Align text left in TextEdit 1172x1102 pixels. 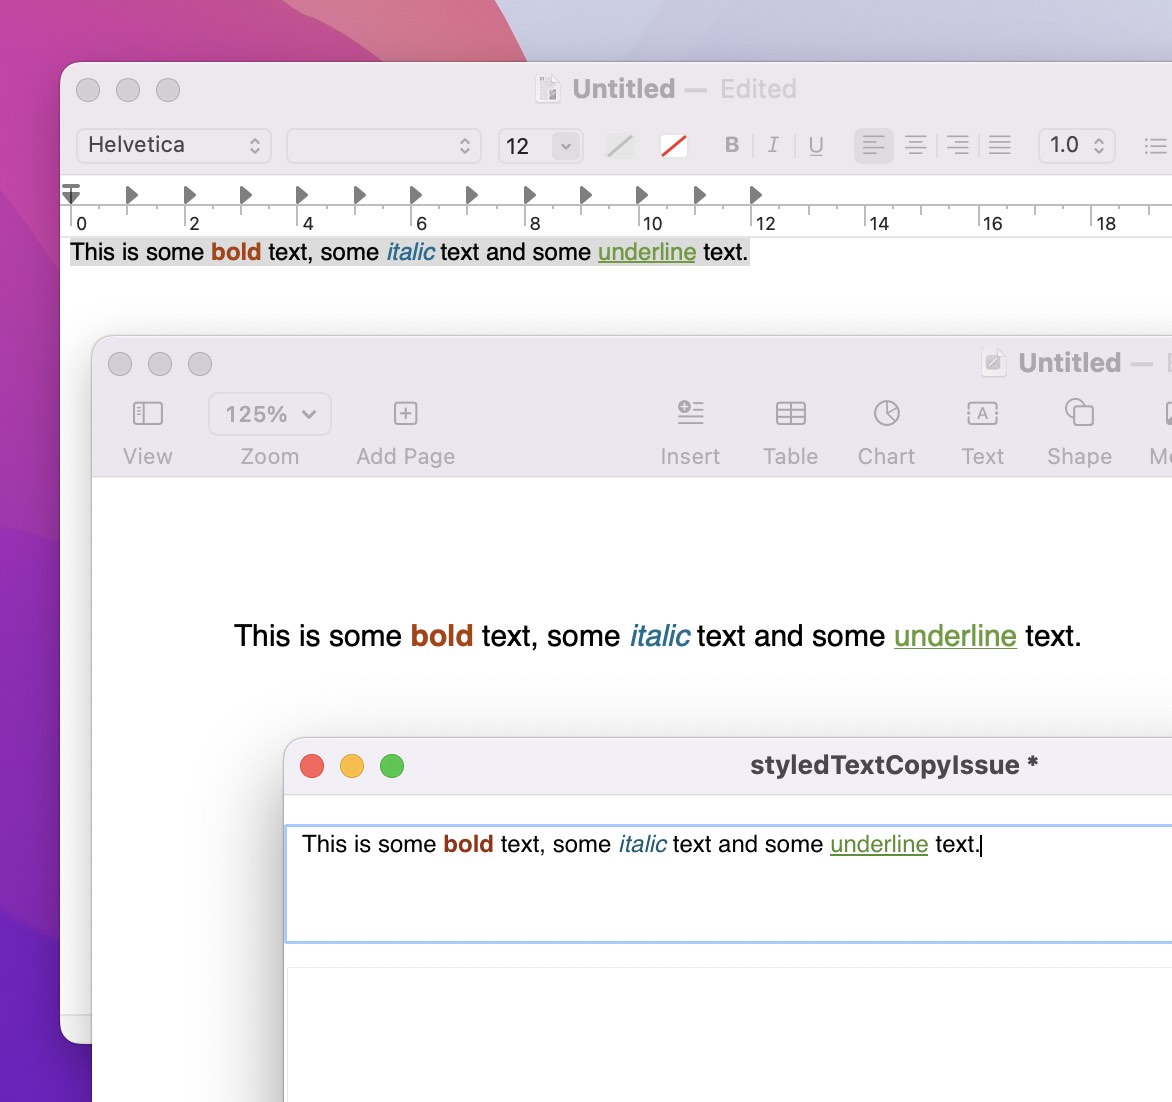coord(873,146)
